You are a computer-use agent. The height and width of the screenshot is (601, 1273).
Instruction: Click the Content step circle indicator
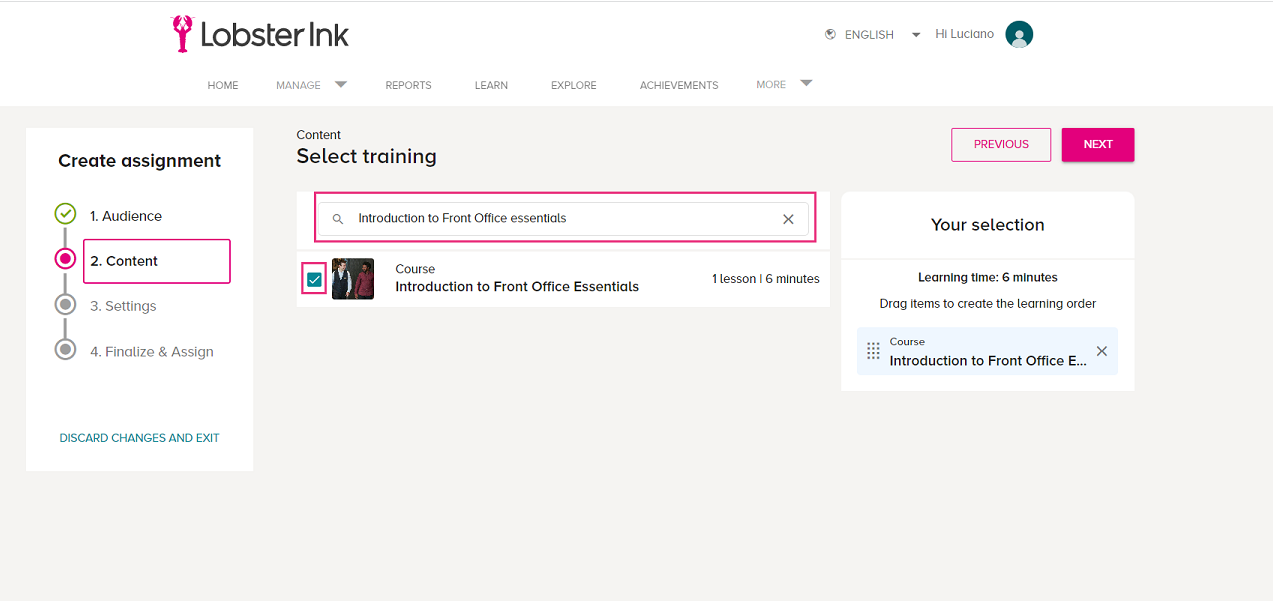(x=65, y=259)
